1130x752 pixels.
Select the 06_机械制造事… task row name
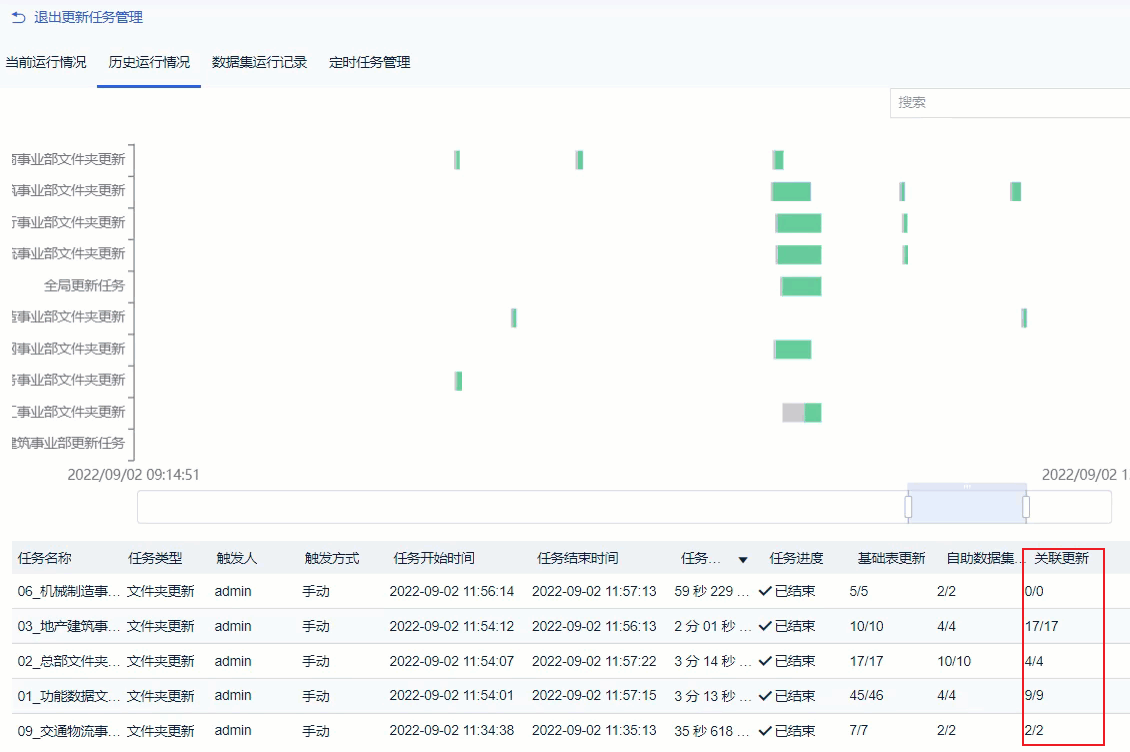point(69,591)
